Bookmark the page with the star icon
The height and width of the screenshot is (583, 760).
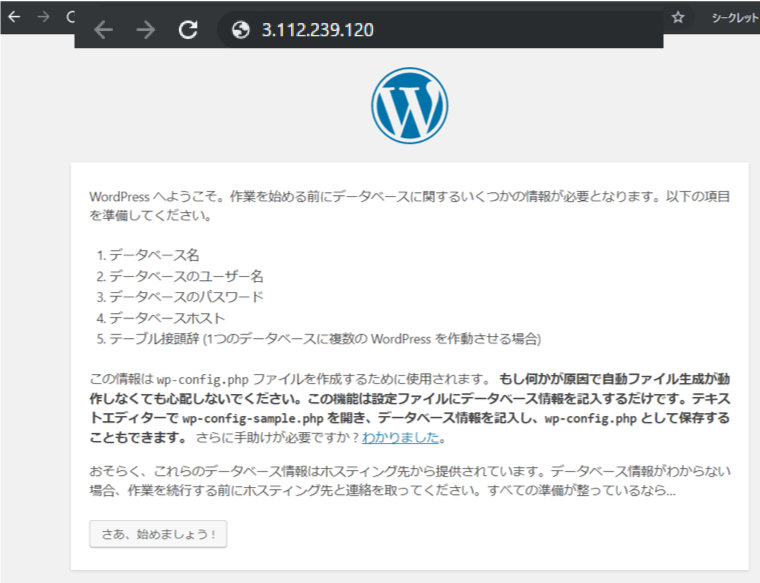coord(678,17)
